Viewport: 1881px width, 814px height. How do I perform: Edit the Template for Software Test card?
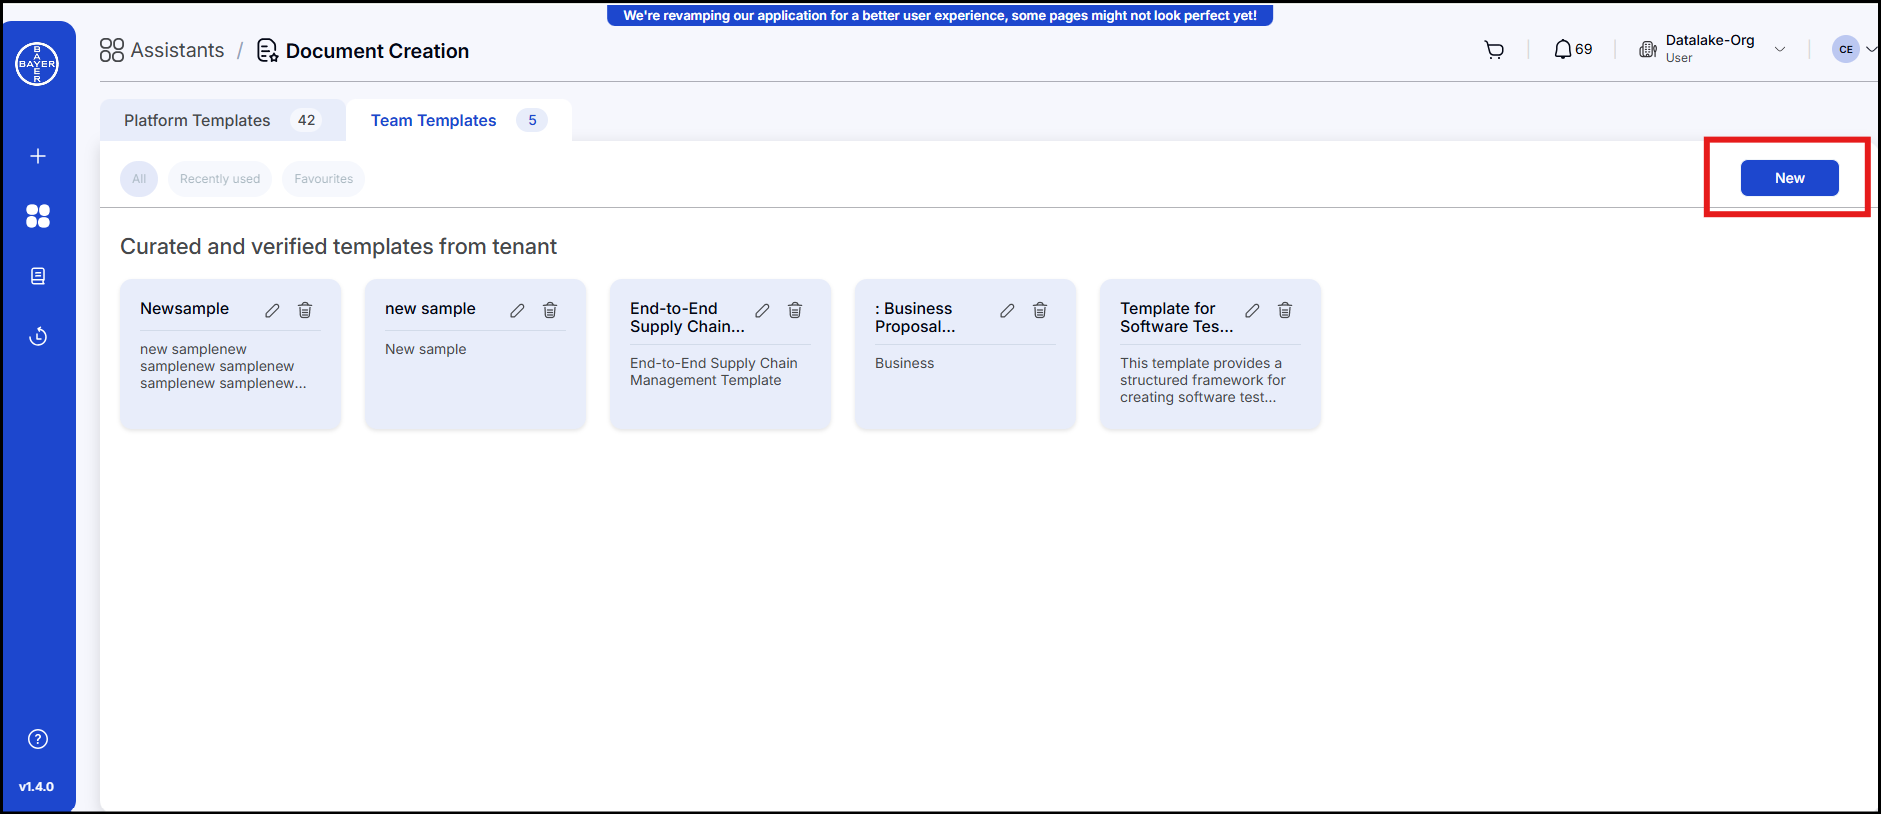pos(1252,310)
